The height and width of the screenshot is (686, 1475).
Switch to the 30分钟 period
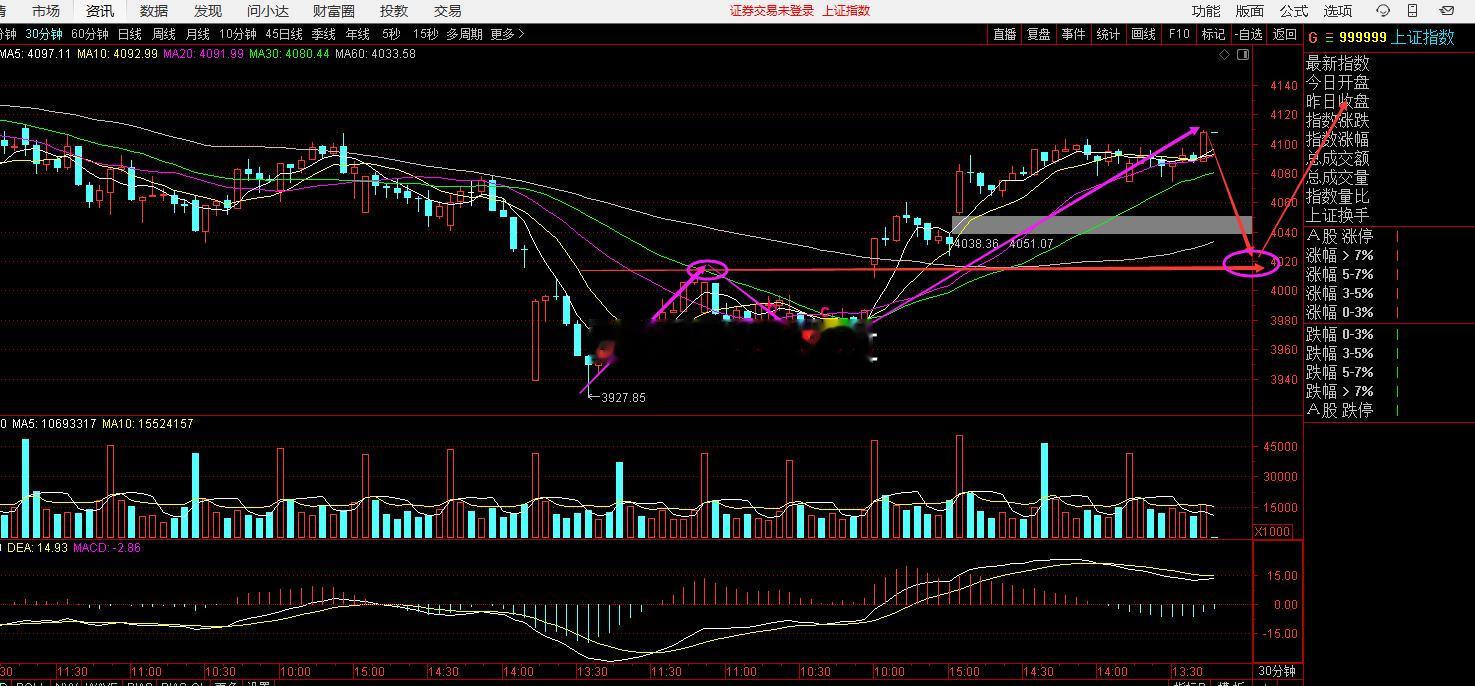point(45,34)
